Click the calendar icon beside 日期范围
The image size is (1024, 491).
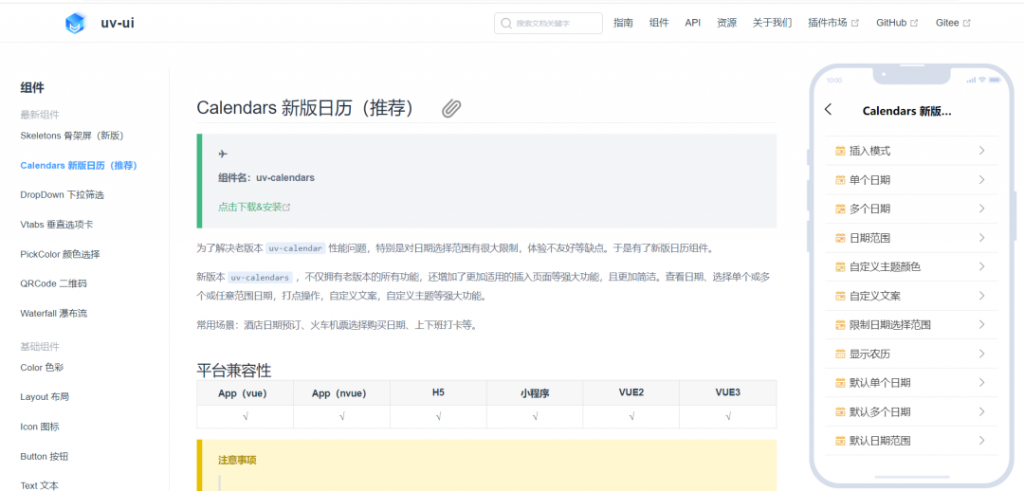[x=840, y=238]
